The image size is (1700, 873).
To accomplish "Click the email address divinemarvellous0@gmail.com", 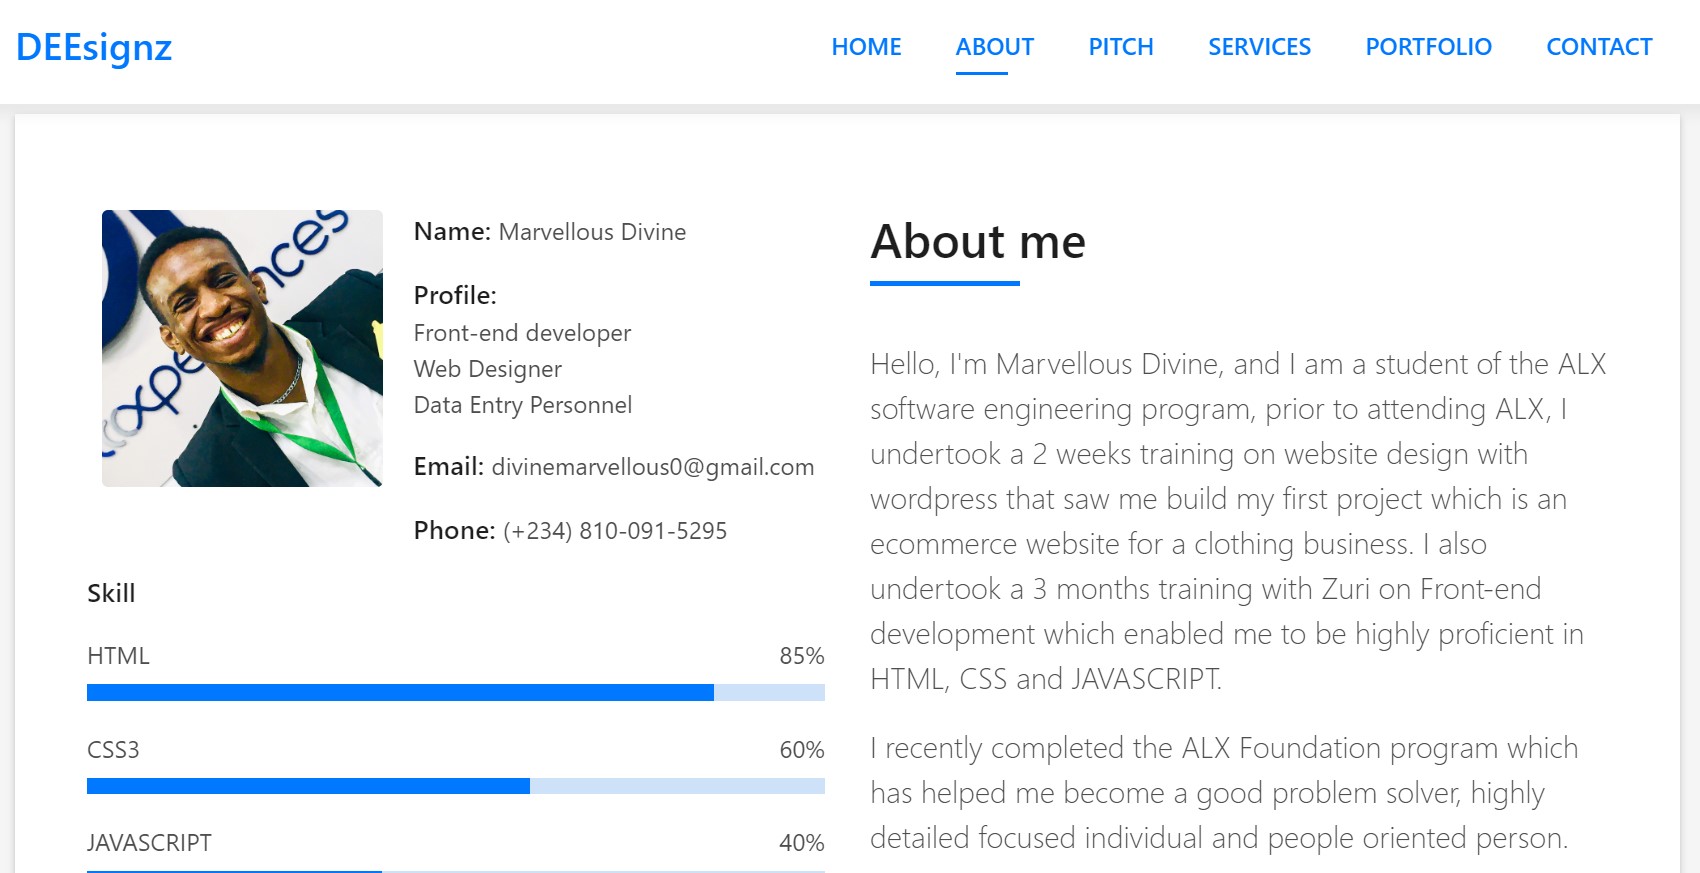I will pyautogui.click(x=652, y=467).
